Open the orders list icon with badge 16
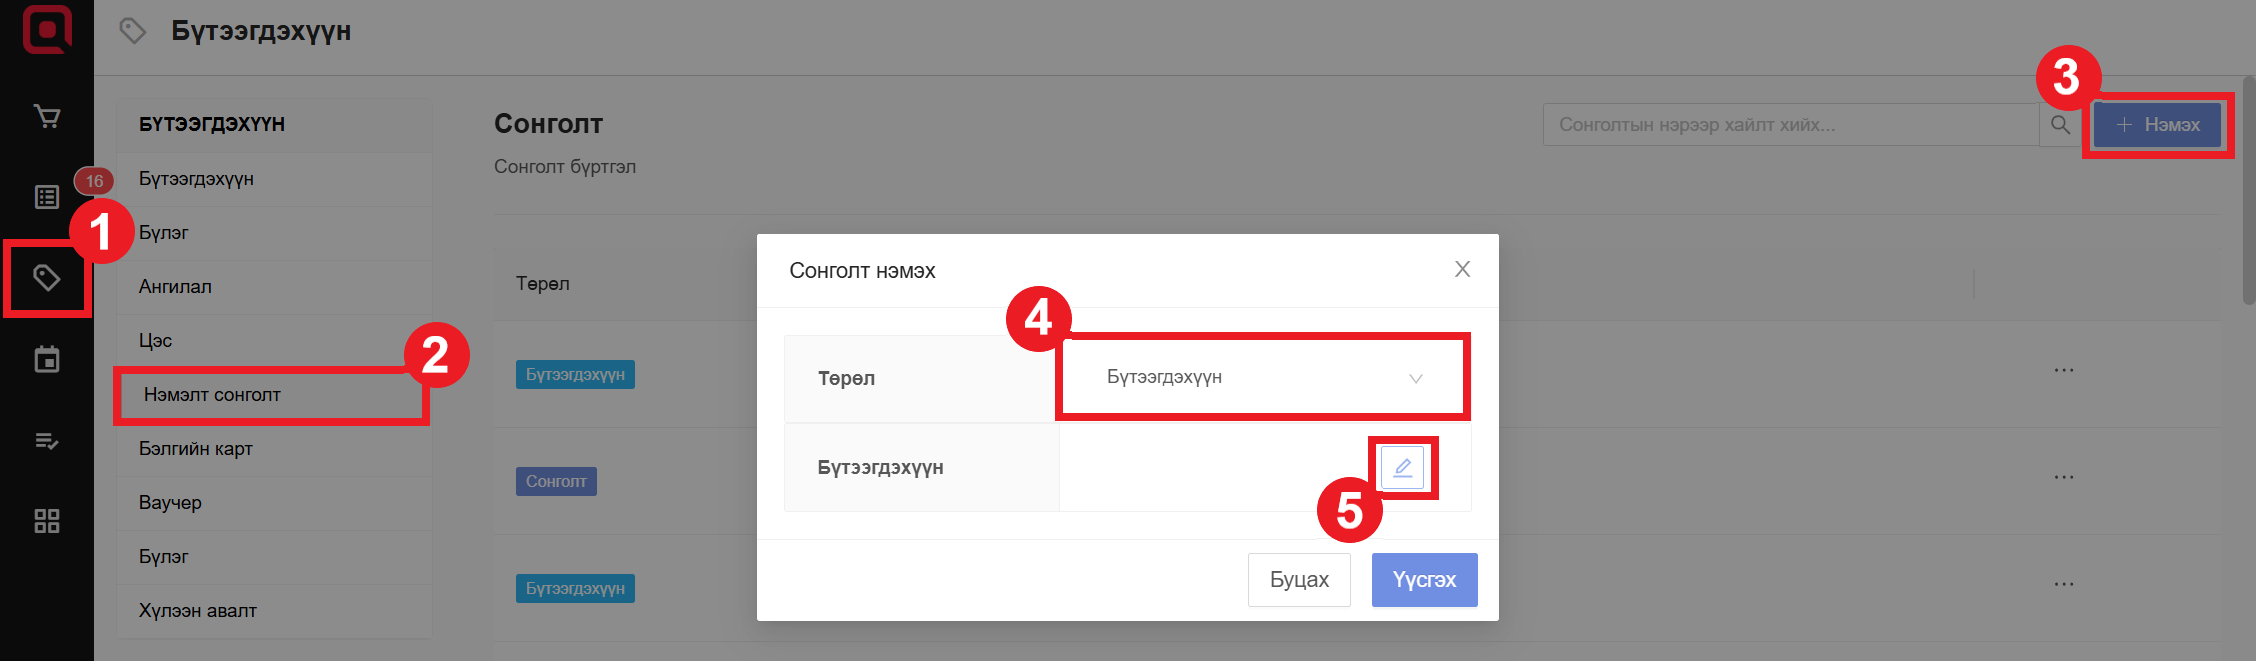Viewport: 2256px width, 661px height. pos(47,197)
